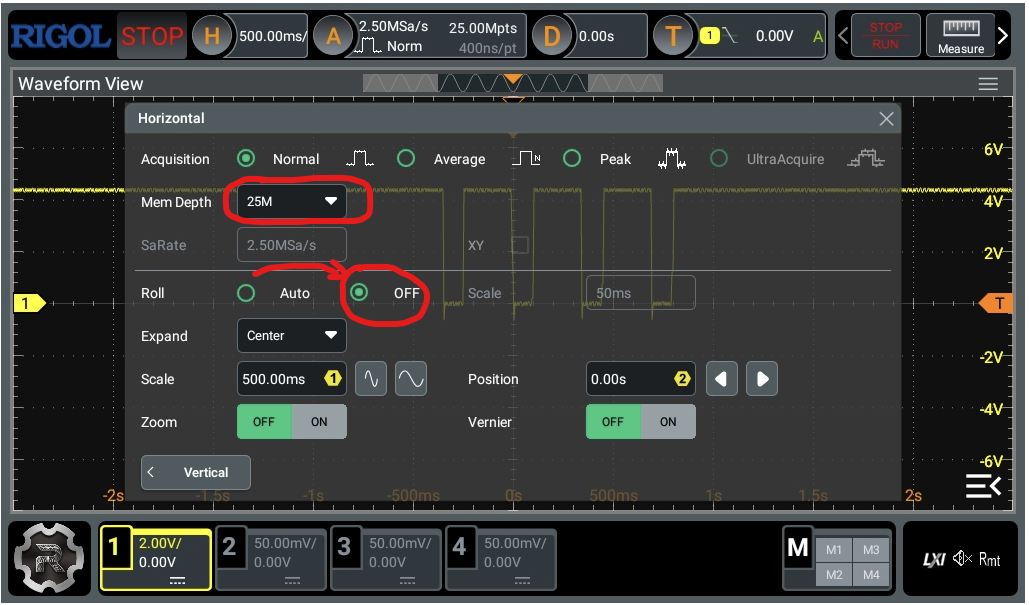Click the 0.00s delay readout

pos(596,36)
